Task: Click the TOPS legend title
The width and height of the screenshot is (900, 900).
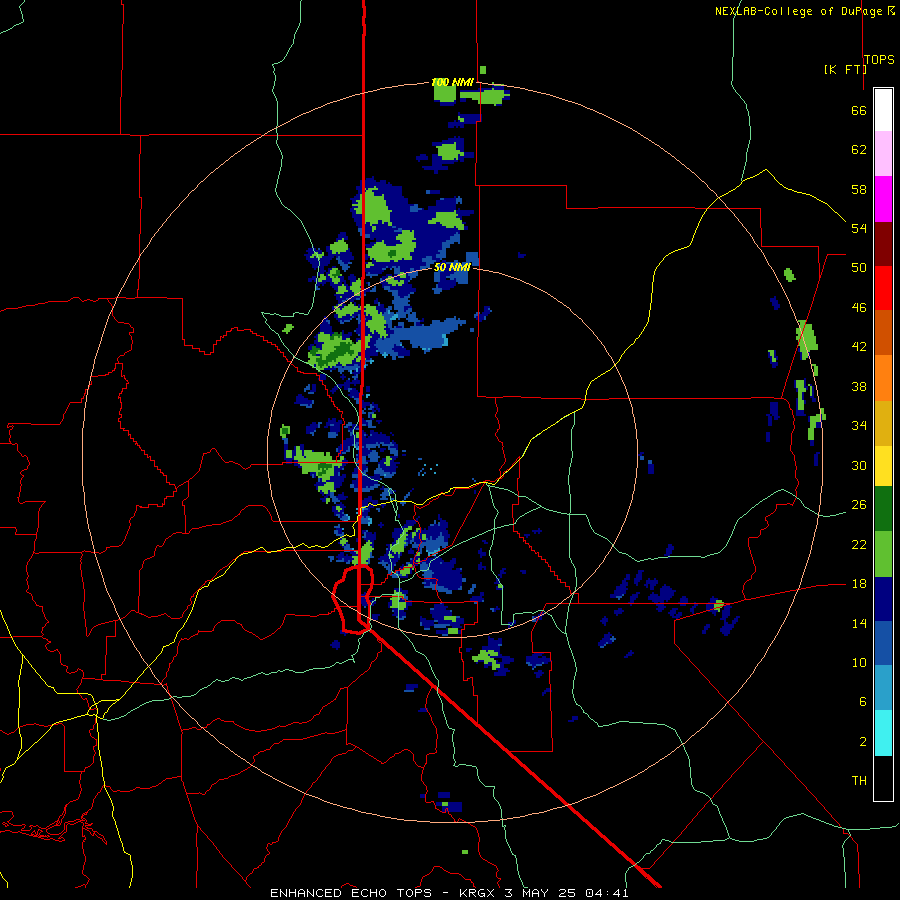Action: point(879,60)
